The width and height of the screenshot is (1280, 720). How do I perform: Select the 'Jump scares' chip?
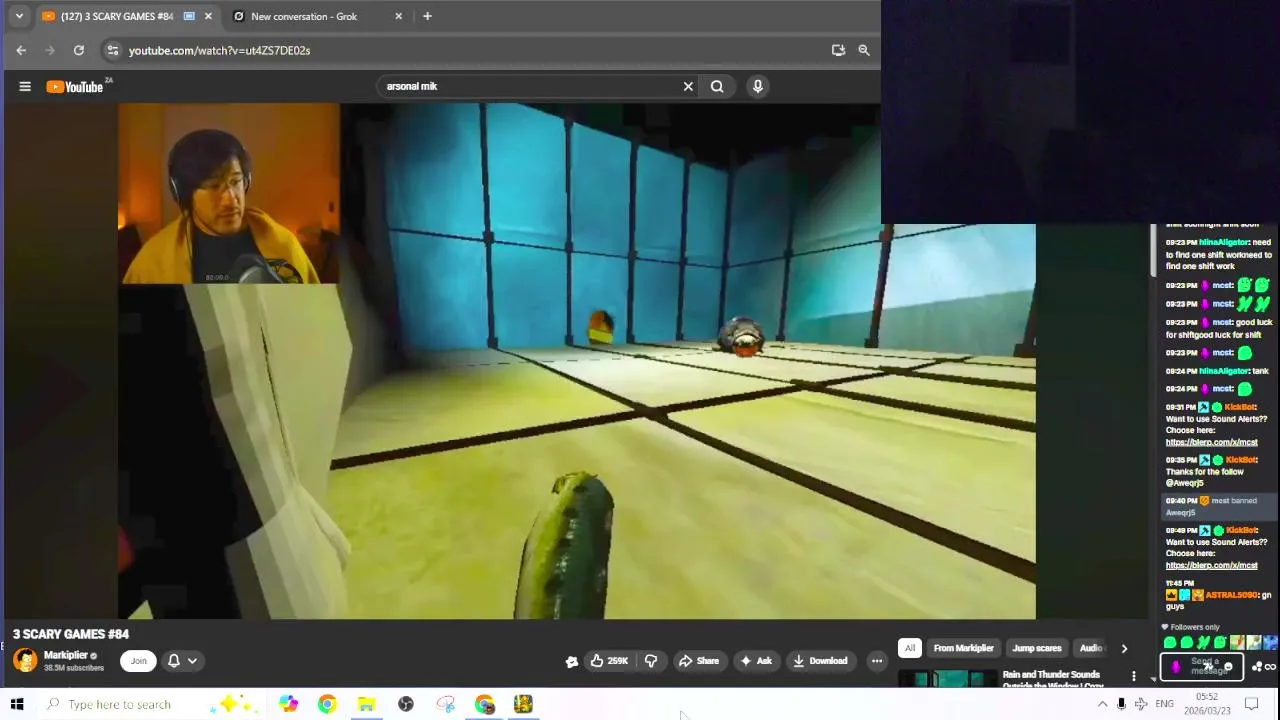[1037, 648]
